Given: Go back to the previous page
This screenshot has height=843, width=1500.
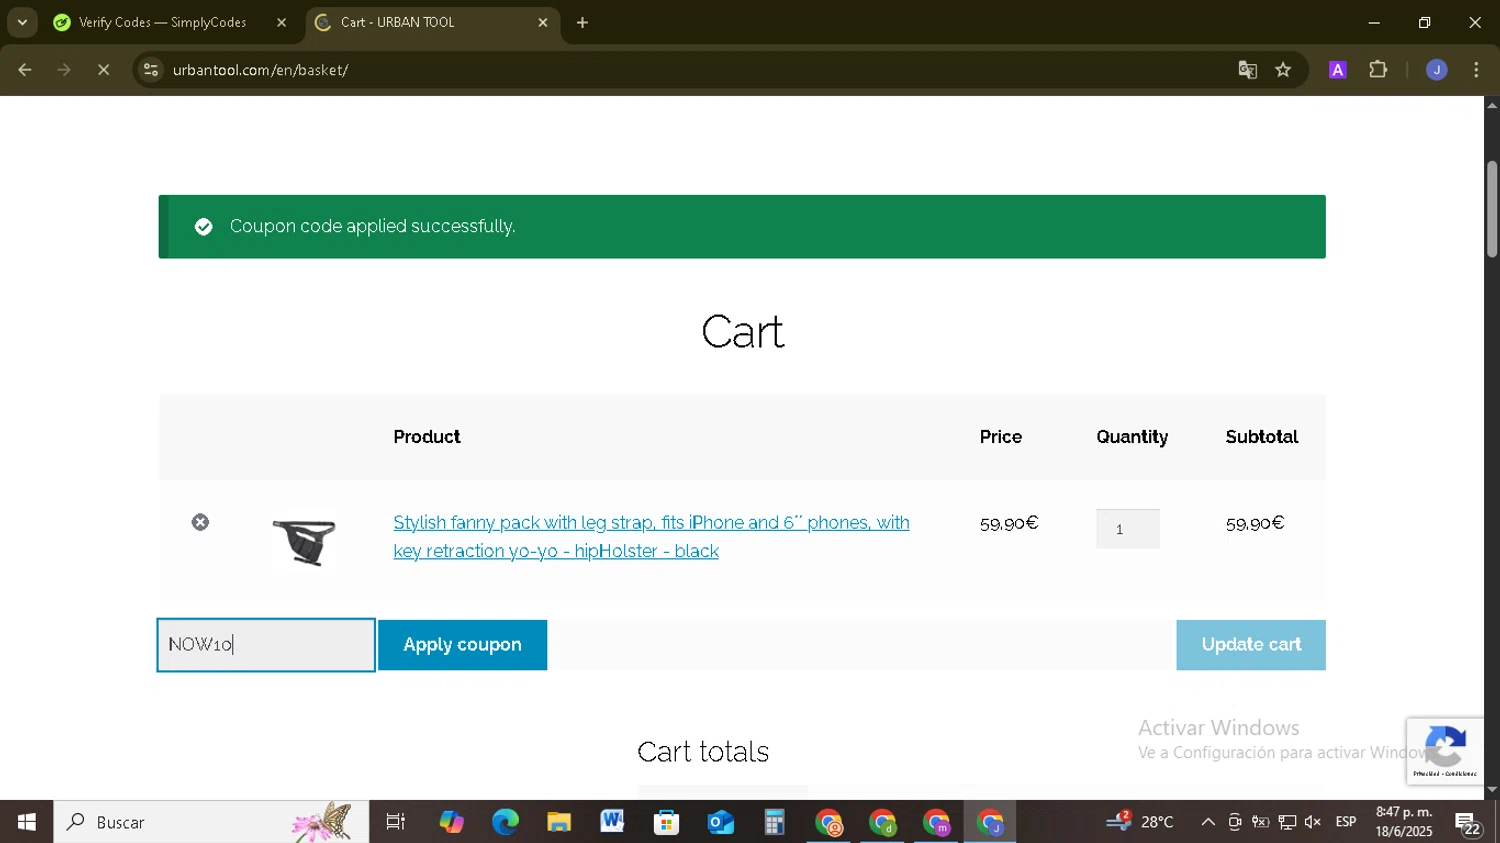Looking at the screenshot, I should [x=25, y=70].
